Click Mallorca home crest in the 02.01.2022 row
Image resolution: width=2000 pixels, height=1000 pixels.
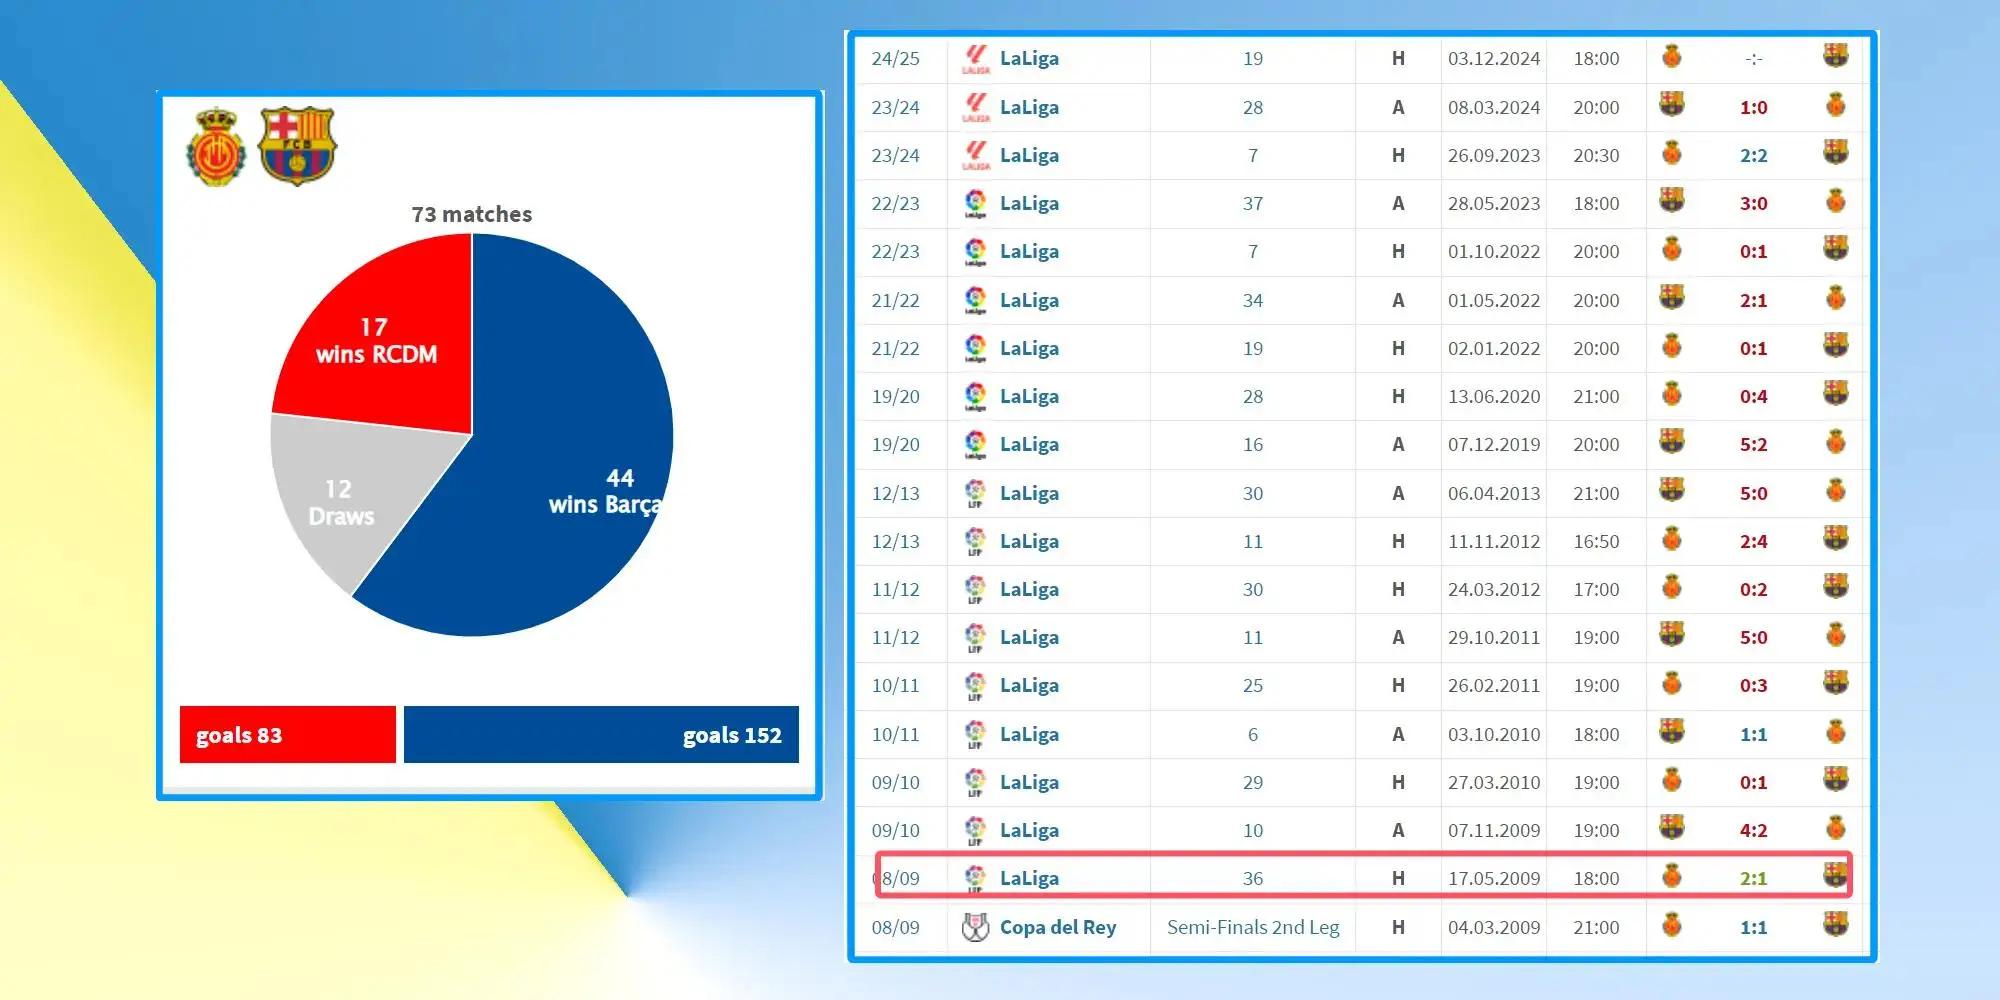pyautogui.click(x=1671, y=346)
